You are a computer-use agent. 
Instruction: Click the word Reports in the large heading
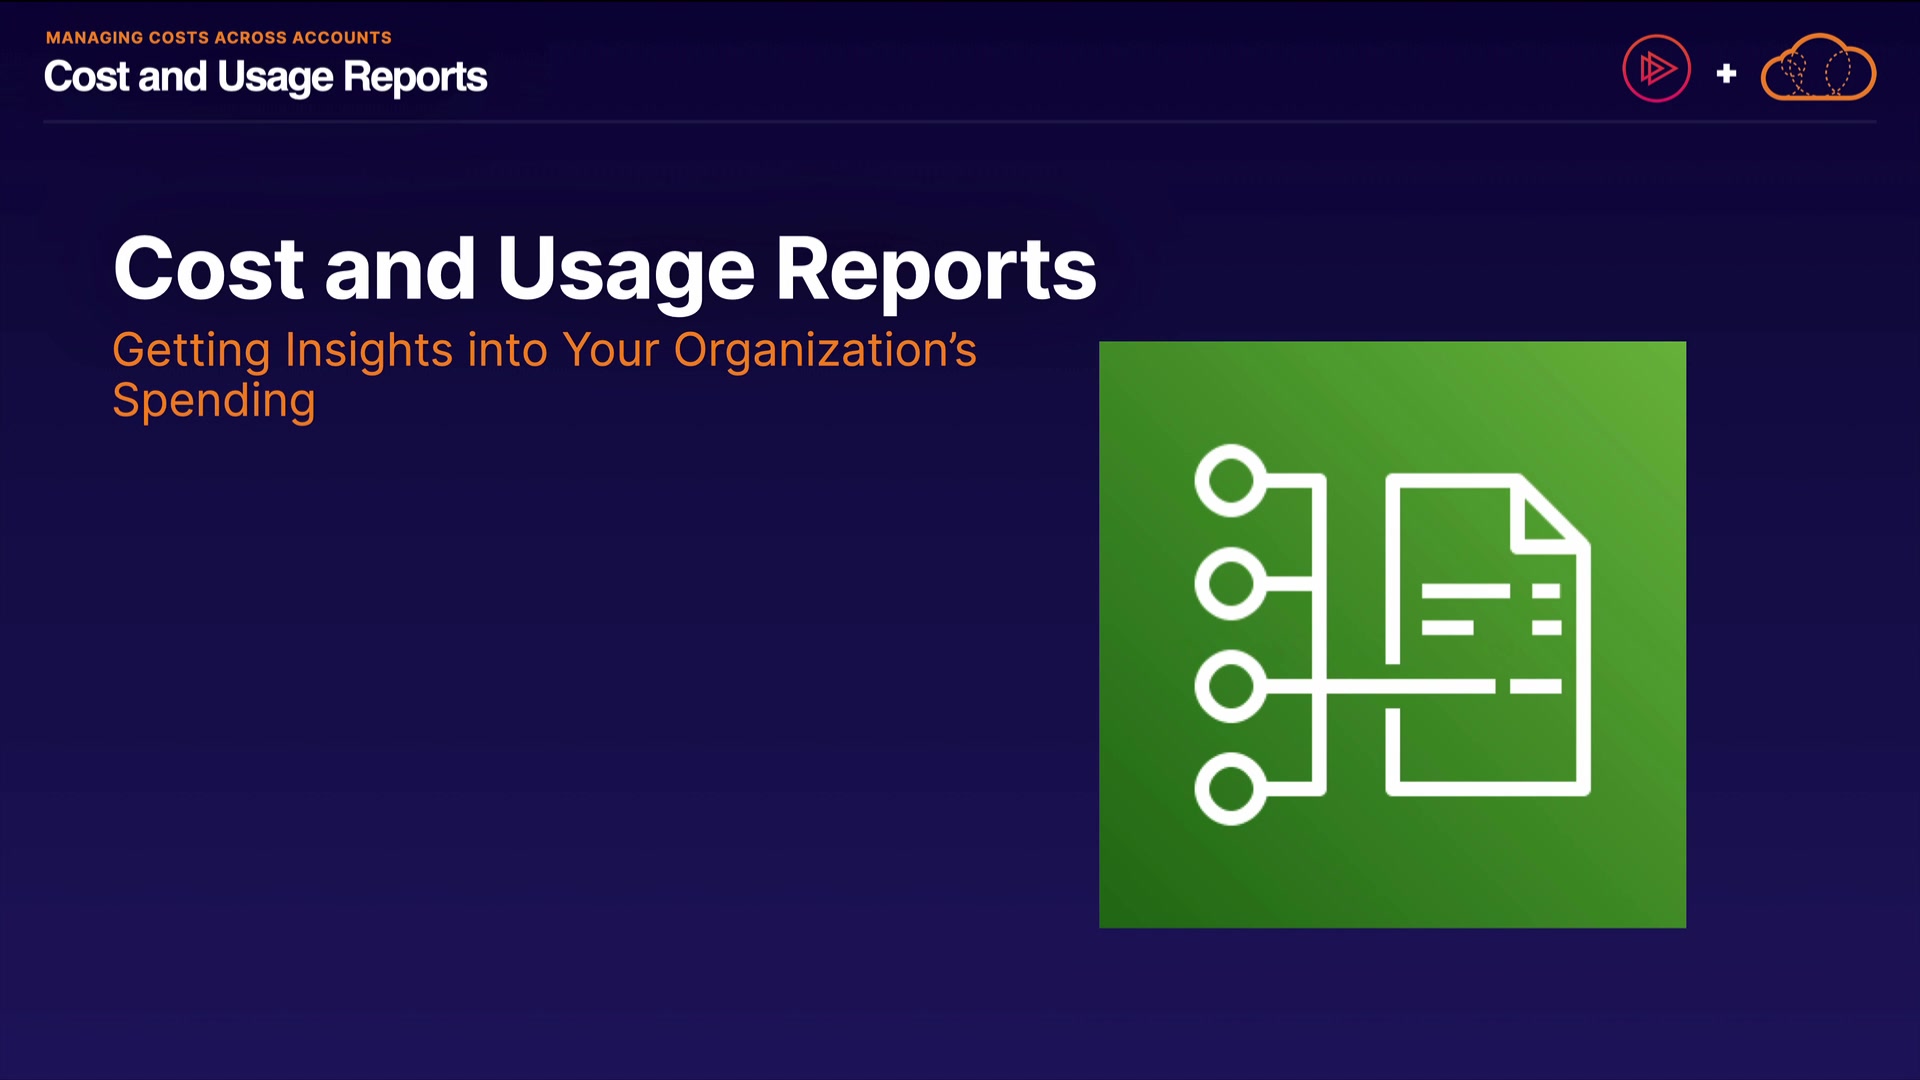[x=936, y=268]
